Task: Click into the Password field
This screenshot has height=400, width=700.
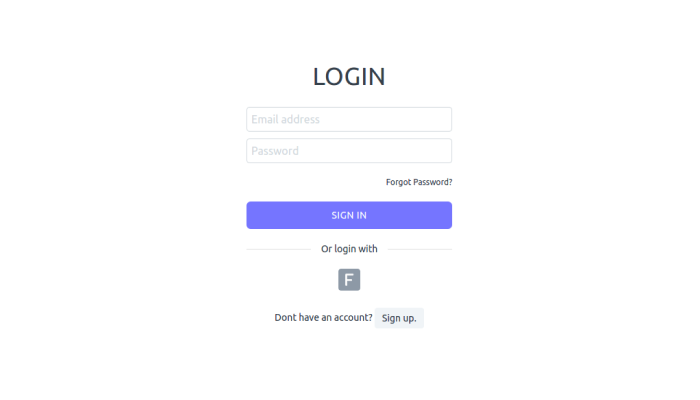Action: pos(349,150)
